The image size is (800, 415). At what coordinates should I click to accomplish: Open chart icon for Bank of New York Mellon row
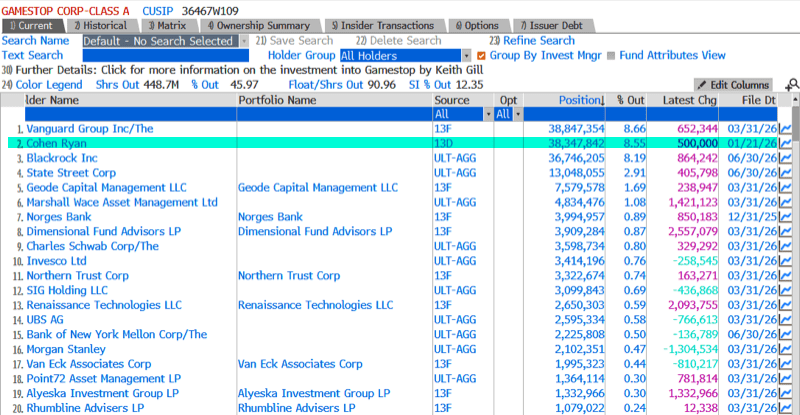point(786,334)
